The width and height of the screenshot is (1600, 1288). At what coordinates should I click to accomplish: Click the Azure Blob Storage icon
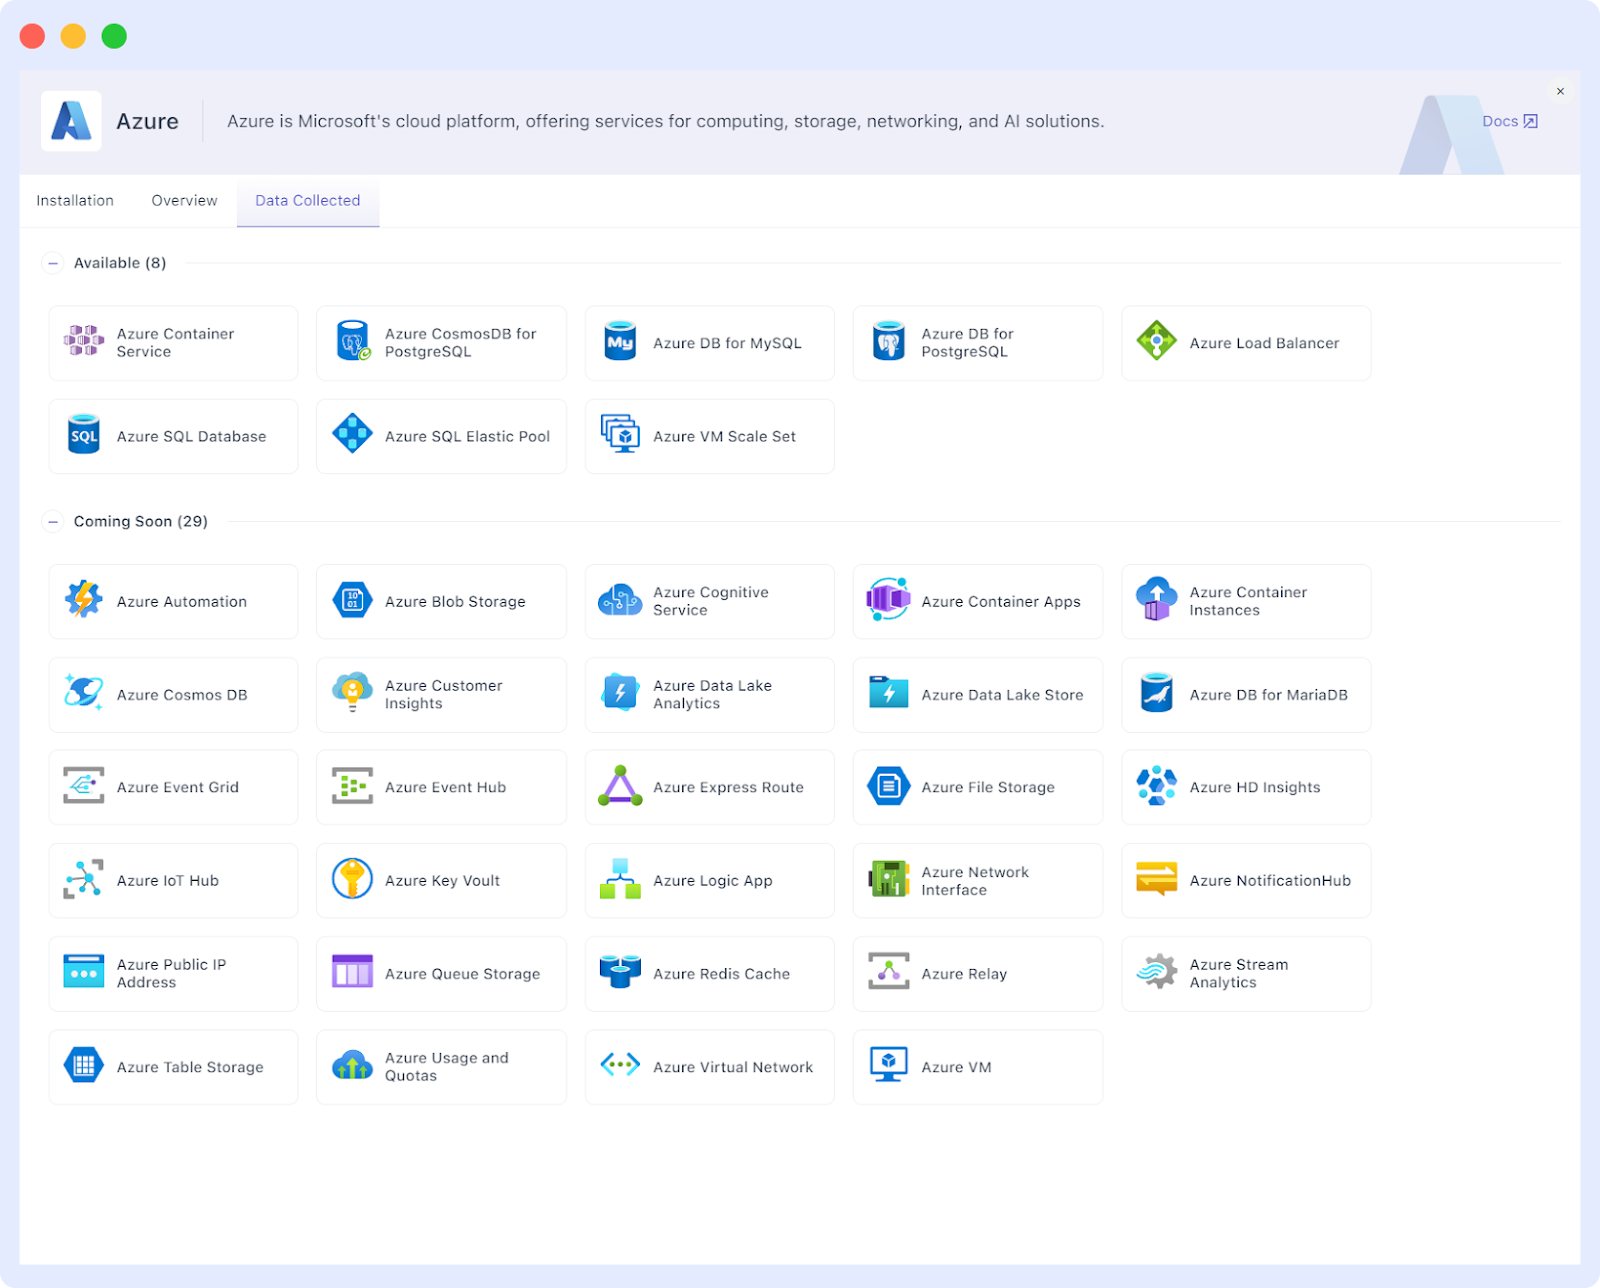pos(351,600)
